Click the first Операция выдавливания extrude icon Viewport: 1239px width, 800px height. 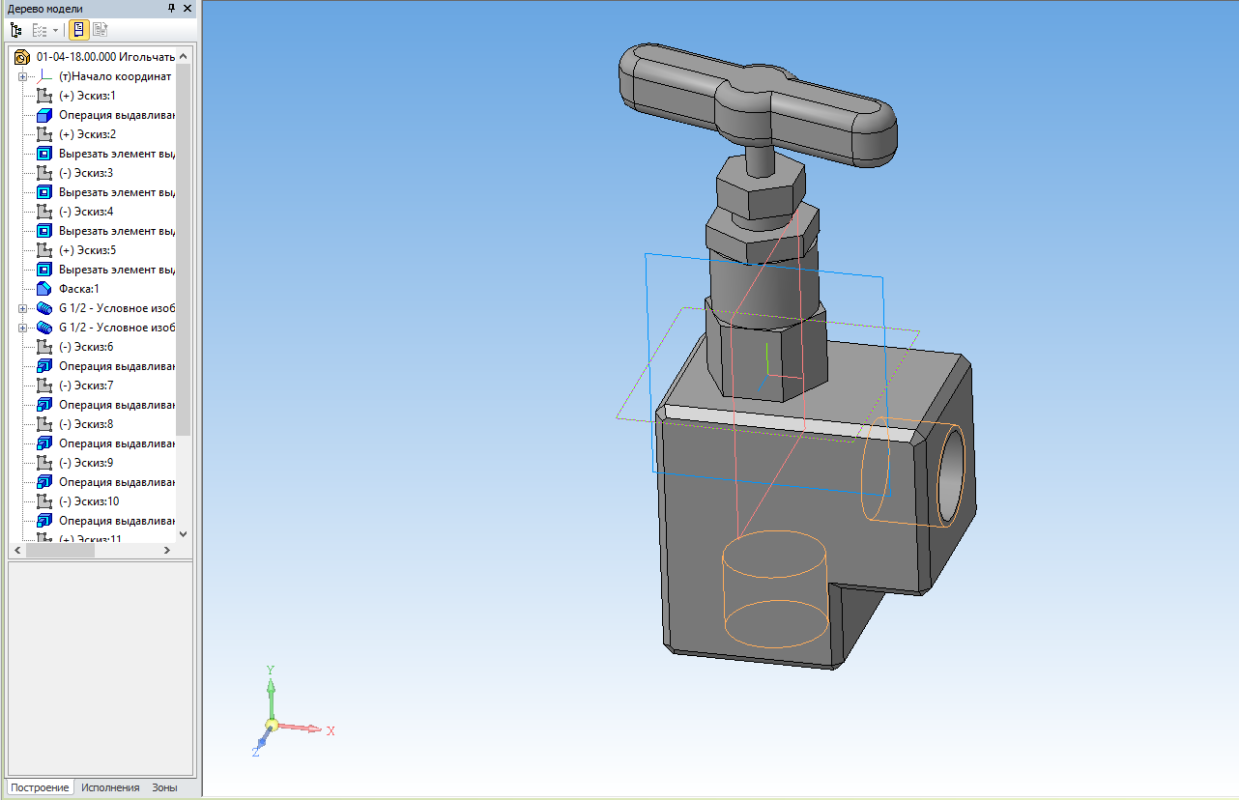coord(43,115)
